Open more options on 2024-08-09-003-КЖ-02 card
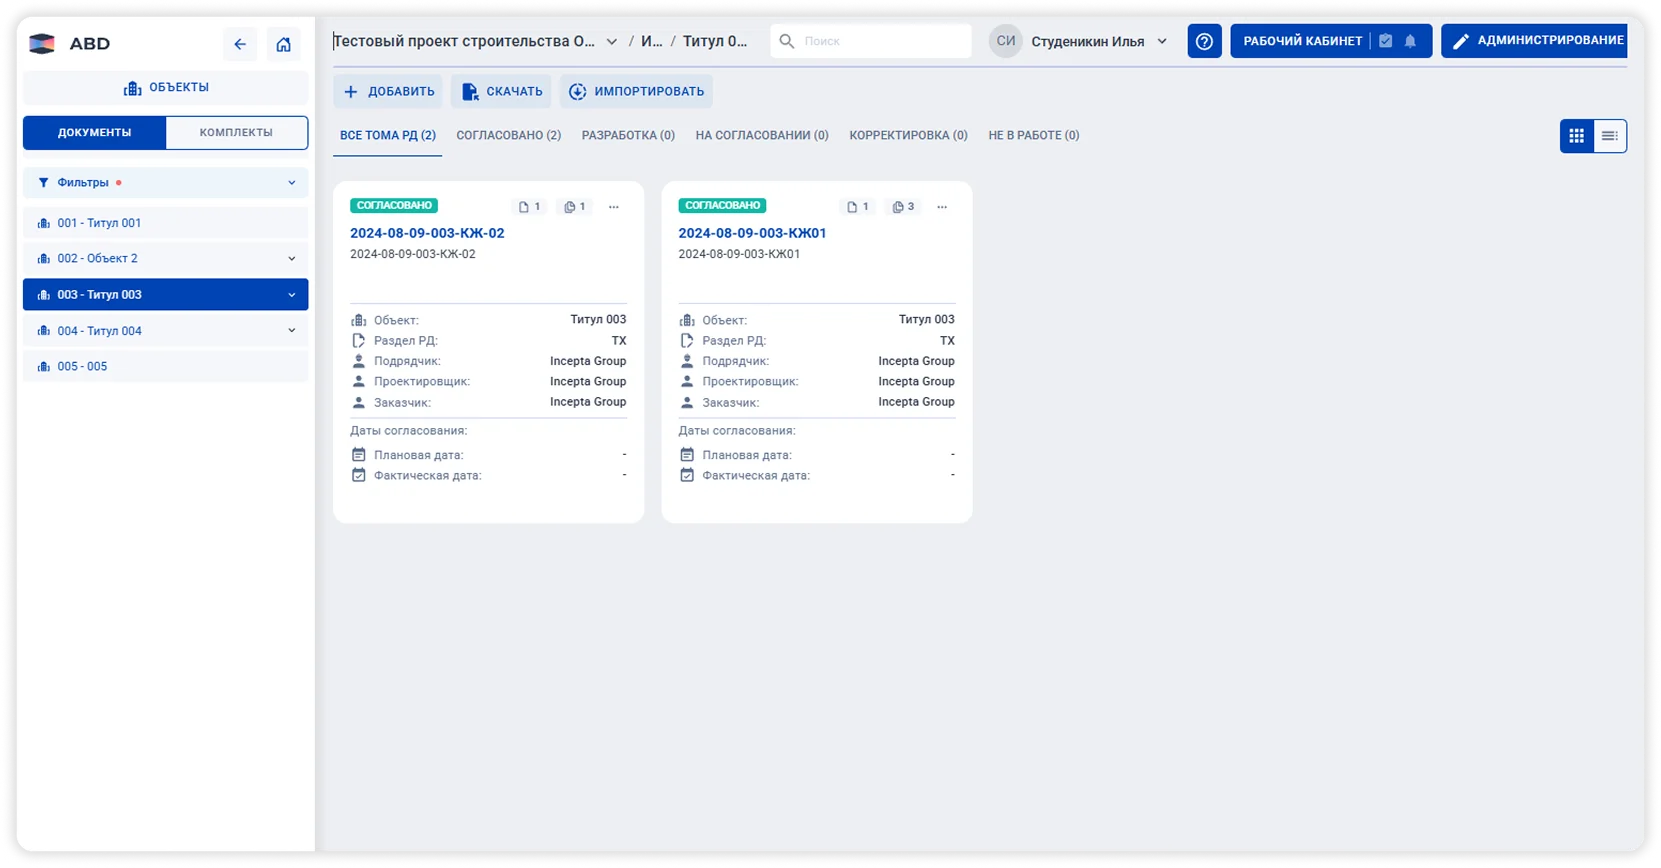This screenshot has height=868, width=1661. coord(614,207)
